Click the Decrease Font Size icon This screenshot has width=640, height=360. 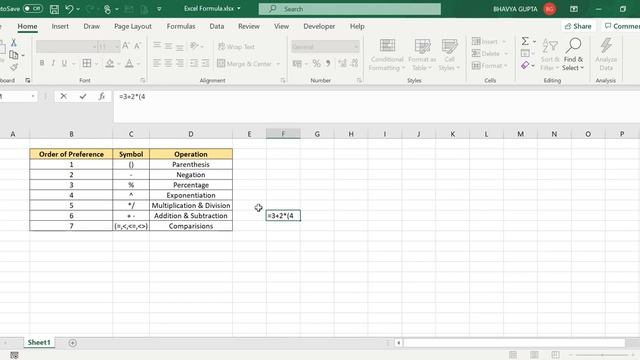pyautogui.click(x=138, y=46)
